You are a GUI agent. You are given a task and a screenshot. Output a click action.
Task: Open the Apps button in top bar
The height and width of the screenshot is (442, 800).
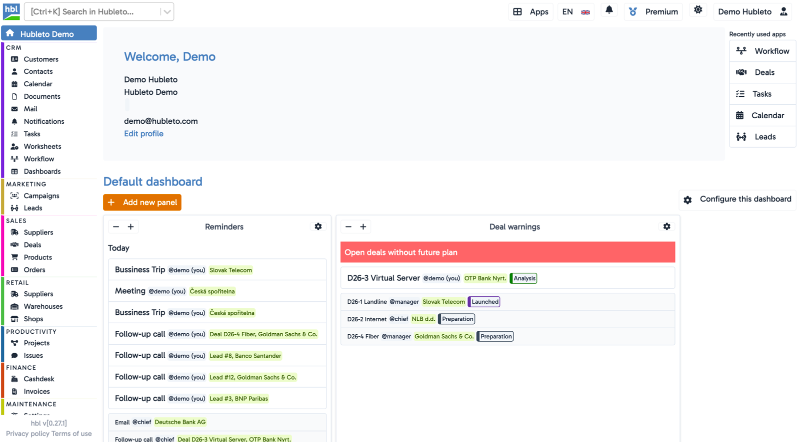(531, 12)
